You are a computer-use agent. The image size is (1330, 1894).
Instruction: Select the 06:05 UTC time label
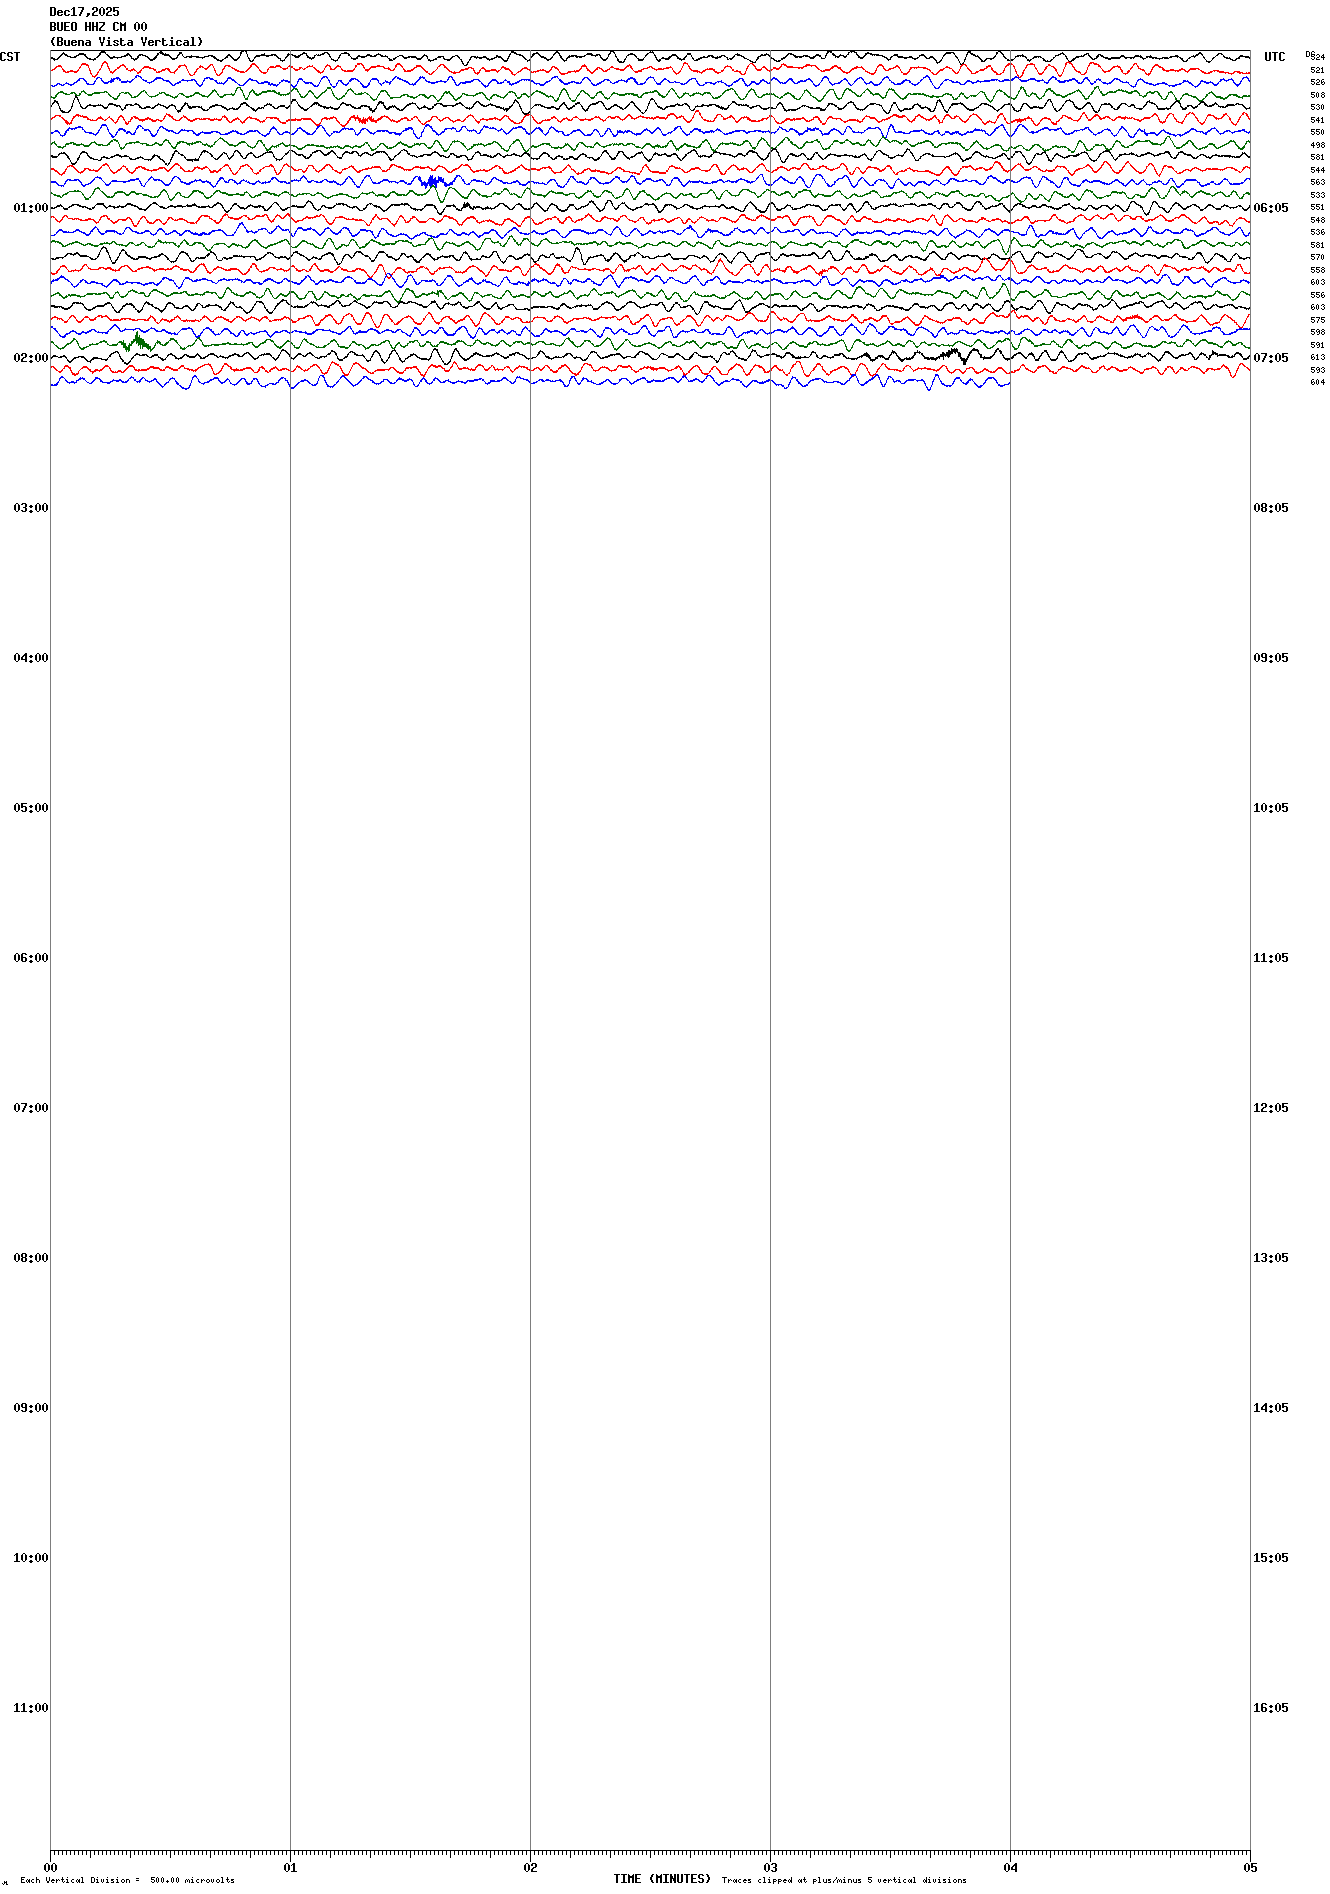click(x=1270, y=208)
